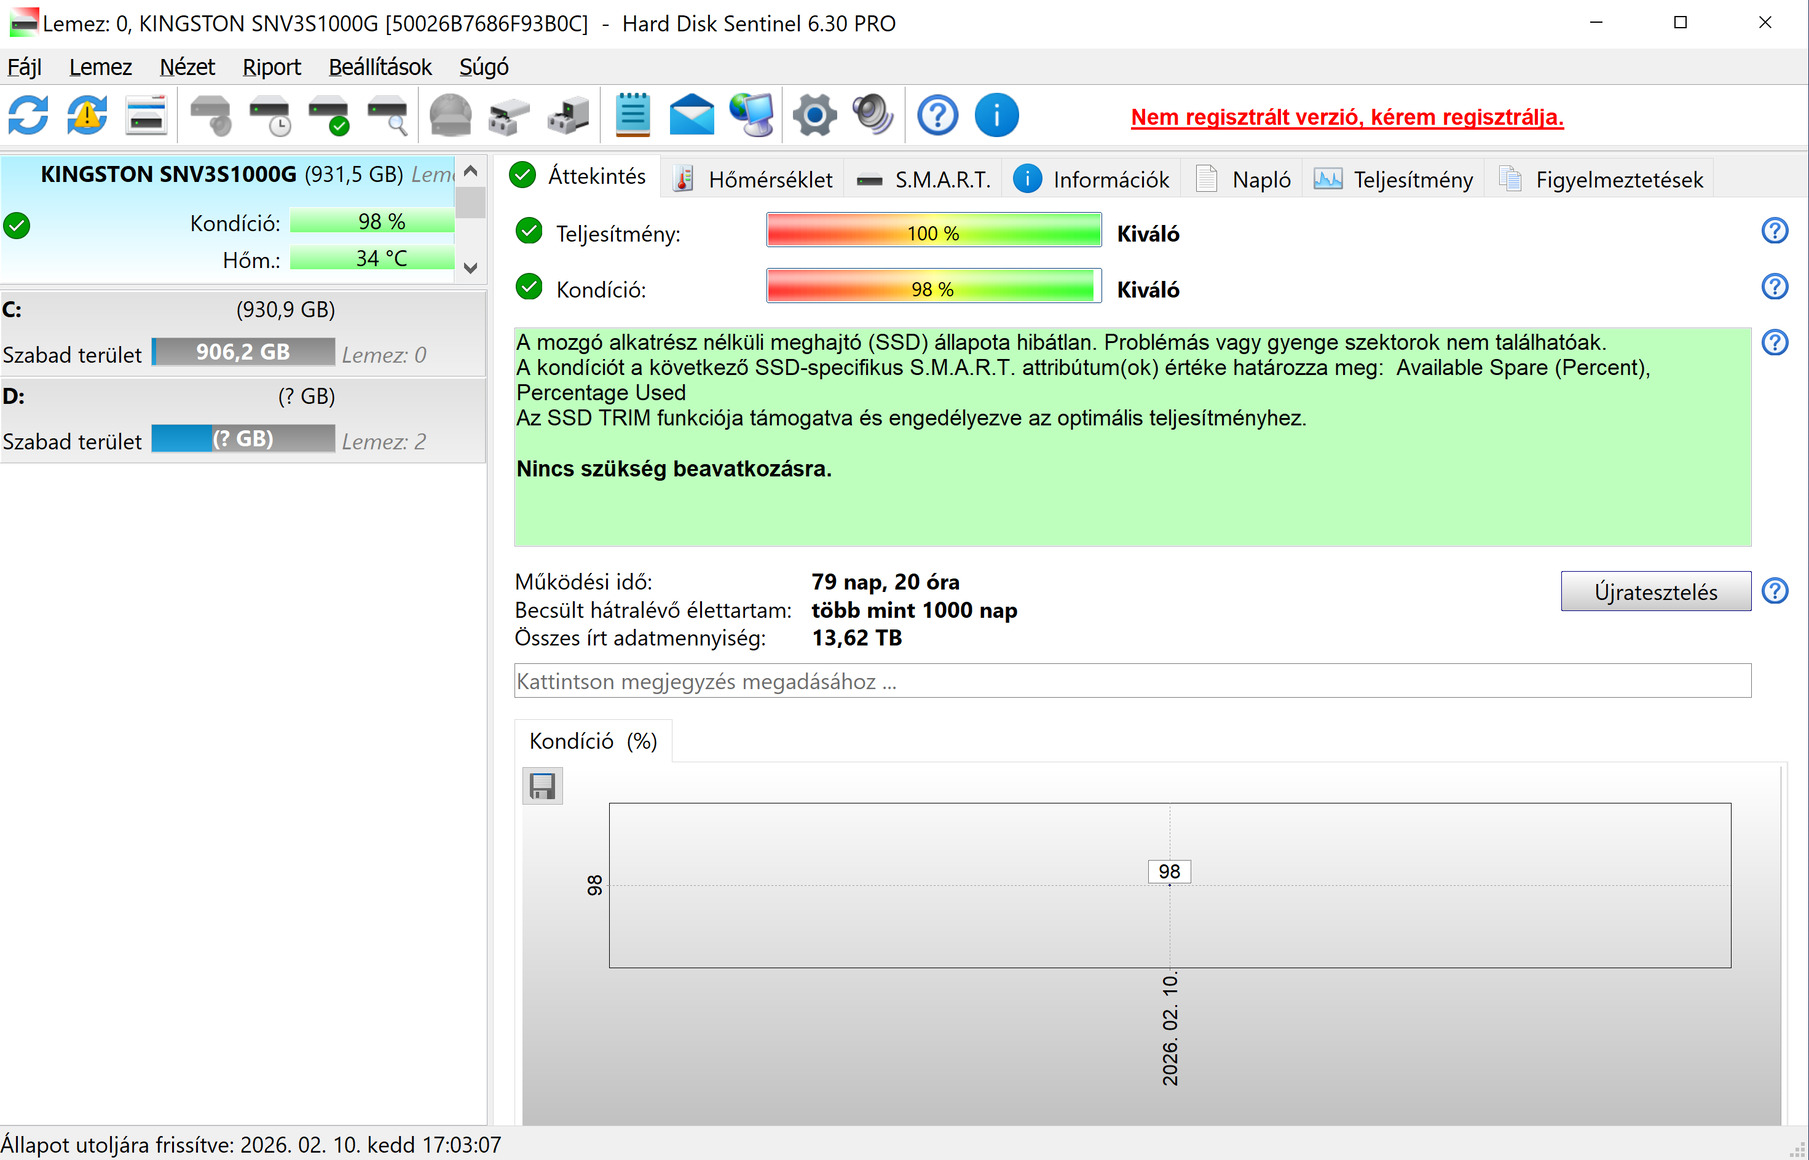Viewport: 1809px width, 1160px height.
Task: Click the globe and monitor network icon
Action: coord(751,115)
